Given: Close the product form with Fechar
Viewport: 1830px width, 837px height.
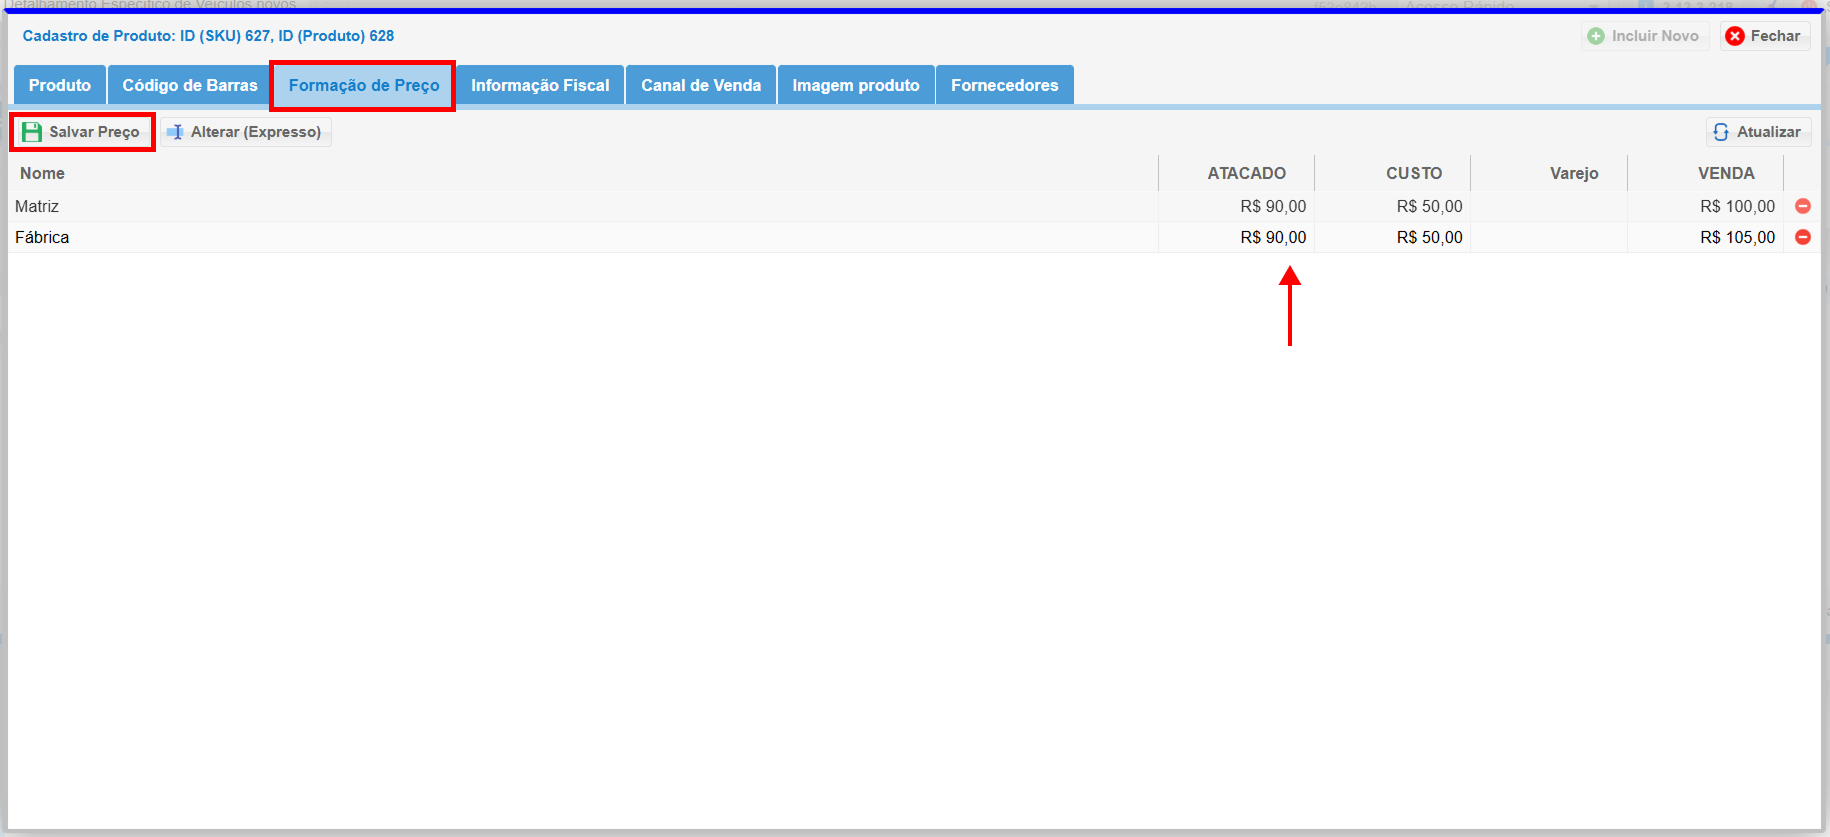Looking at the screenshot, I should coord(1764,36).
